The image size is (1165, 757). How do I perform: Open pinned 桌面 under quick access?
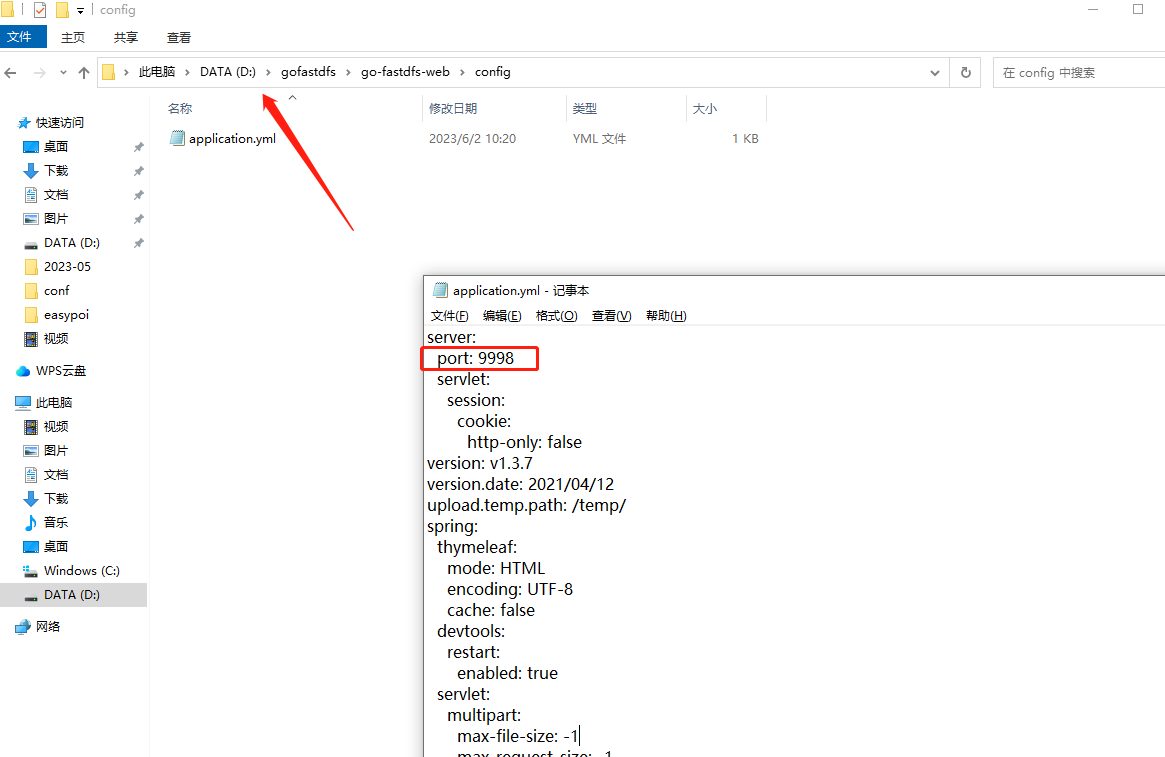(x=56, y=146)
